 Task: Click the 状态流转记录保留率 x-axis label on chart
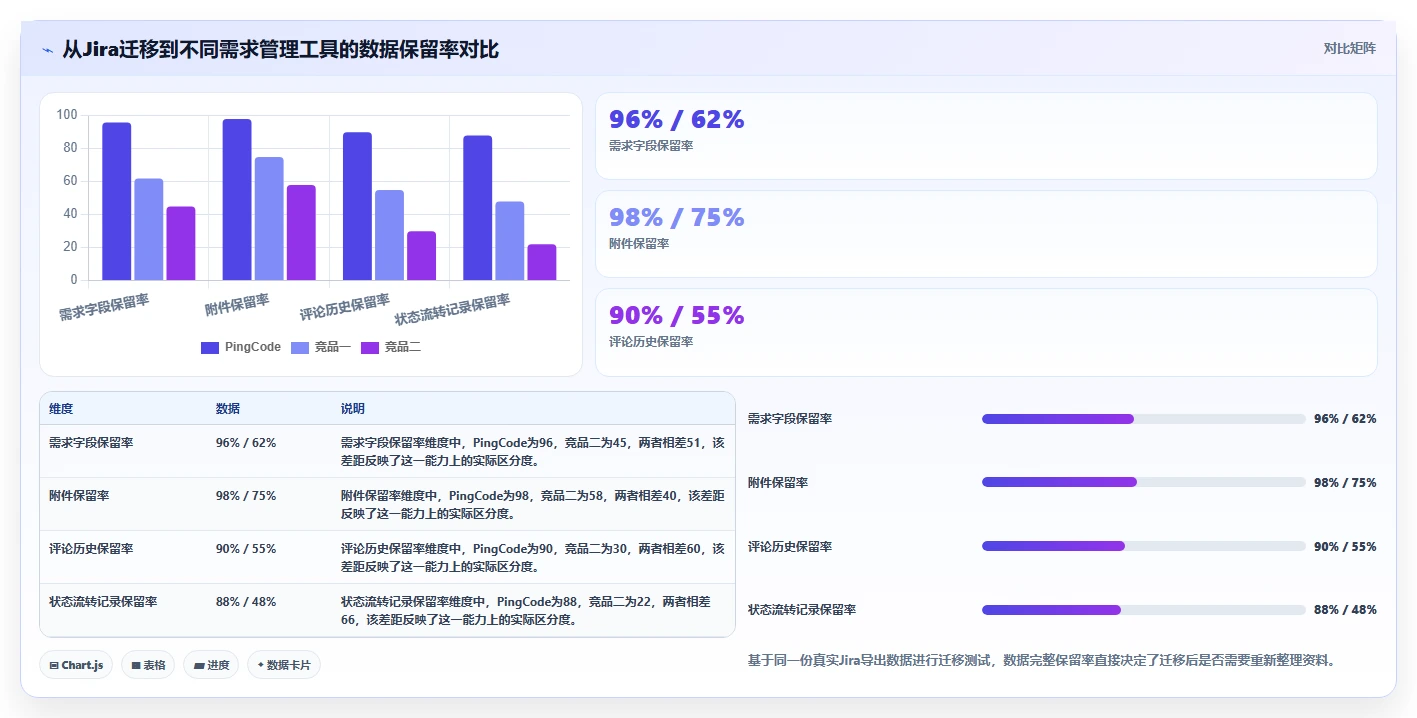tap(452, 310)
